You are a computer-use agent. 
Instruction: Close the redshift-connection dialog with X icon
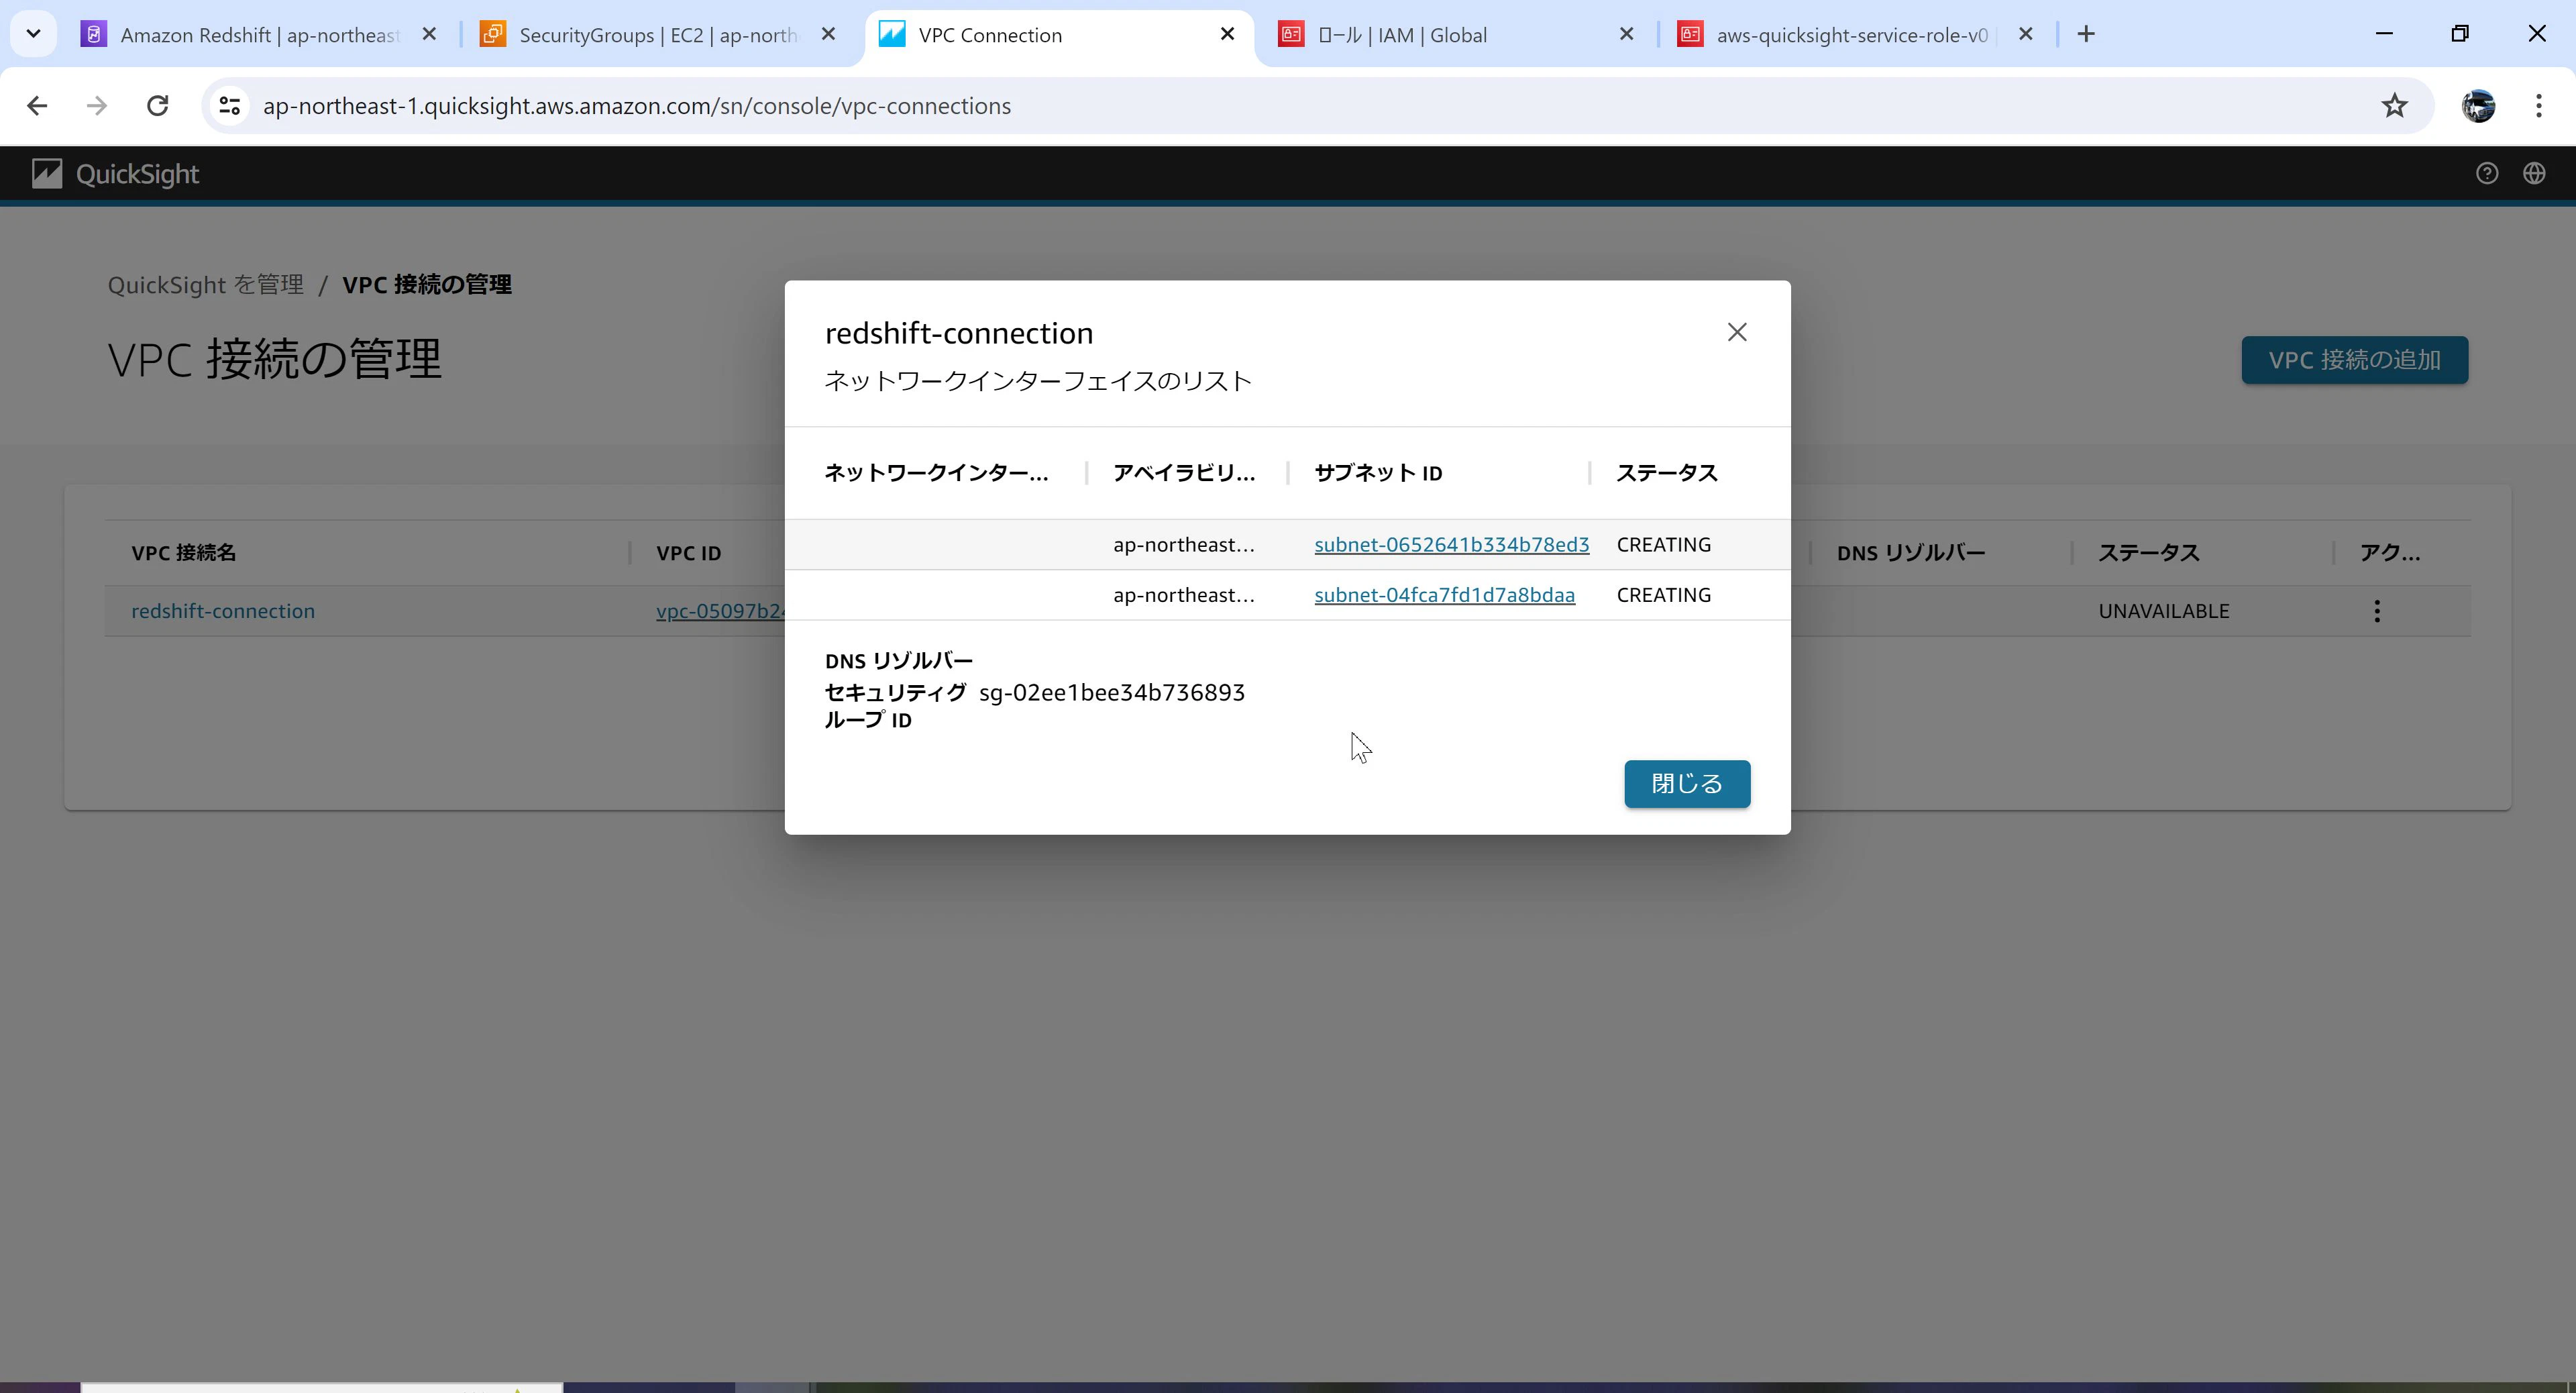click(1737, 332)
